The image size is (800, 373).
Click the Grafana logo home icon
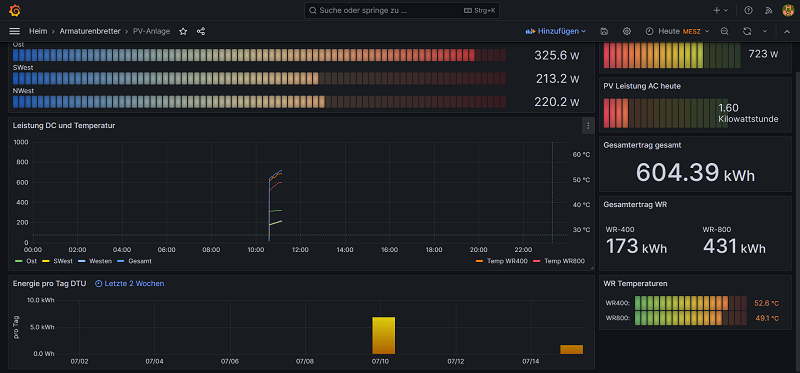coord(15,10)
